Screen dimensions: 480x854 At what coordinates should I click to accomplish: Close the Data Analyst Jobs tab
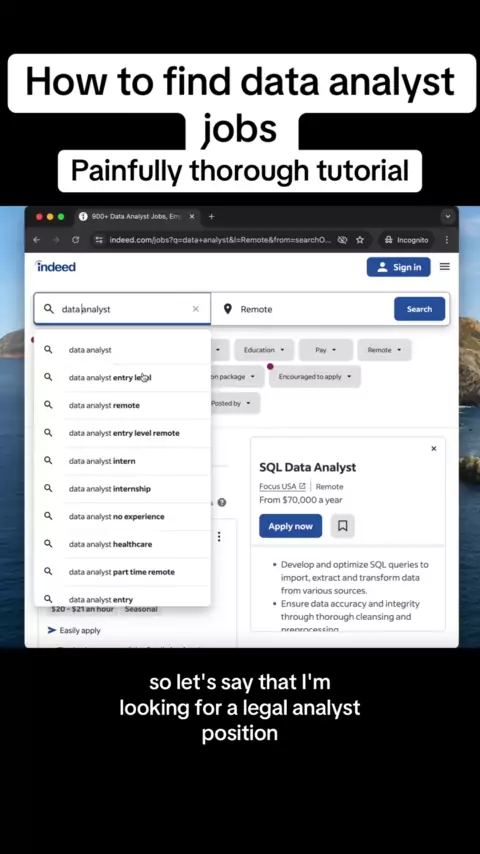coord(192,217)
